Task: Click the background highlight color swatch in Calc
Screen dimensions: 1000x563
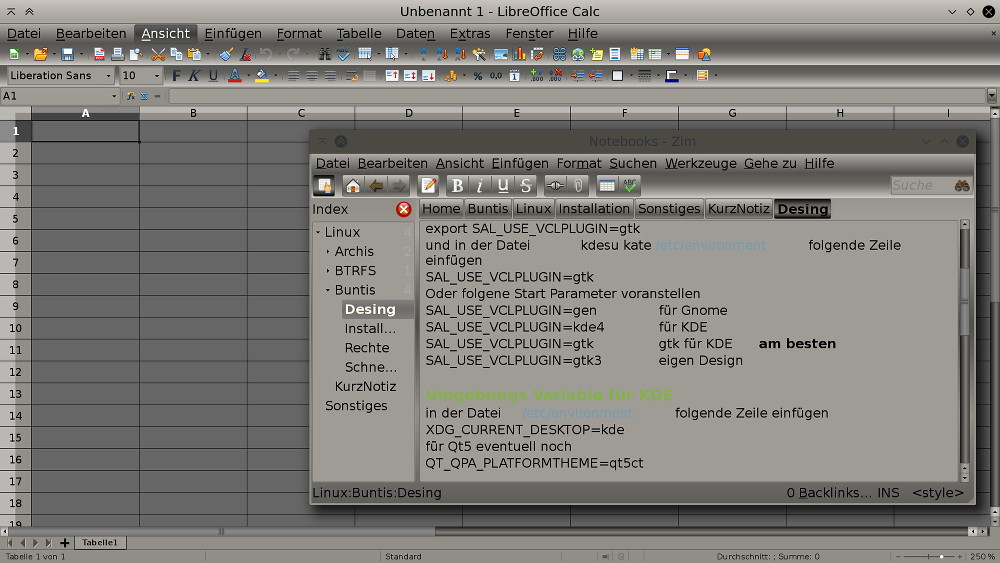Action: point(261,76)
